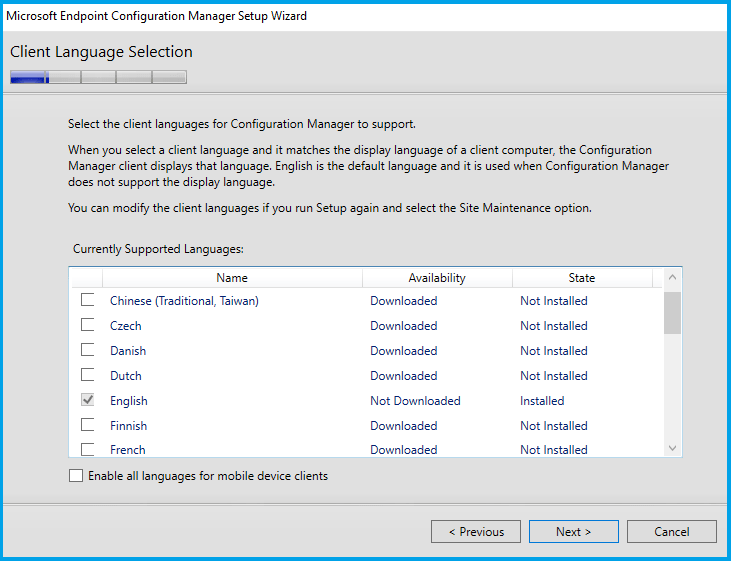Enable the Czech language checkbox
Screen dimensions: 731x561
(x=88, y=325)
